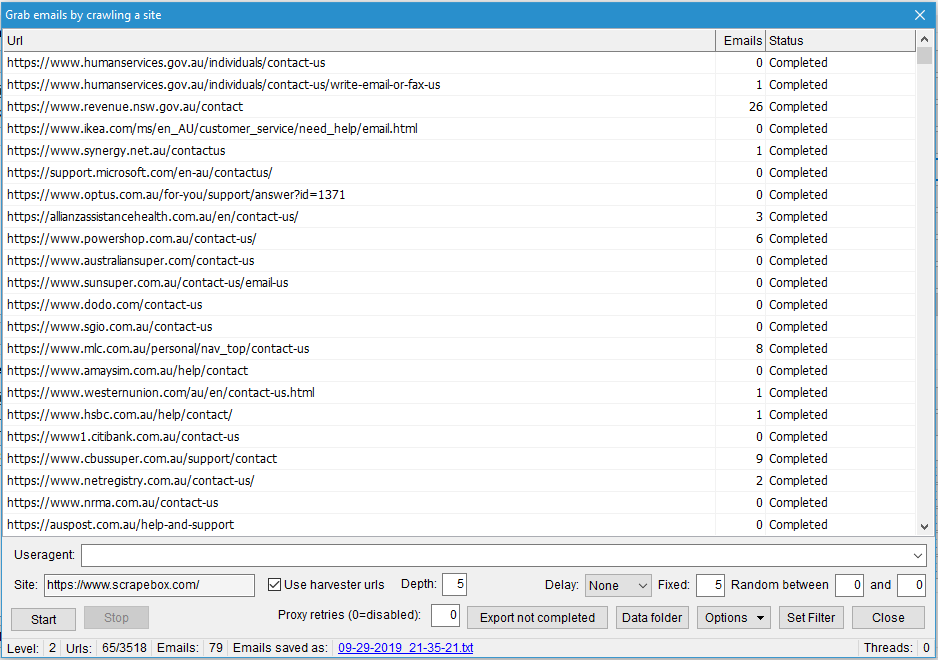Click the Level 2 status bar value
The image size is (938, 660).
[x=53, y=647]
